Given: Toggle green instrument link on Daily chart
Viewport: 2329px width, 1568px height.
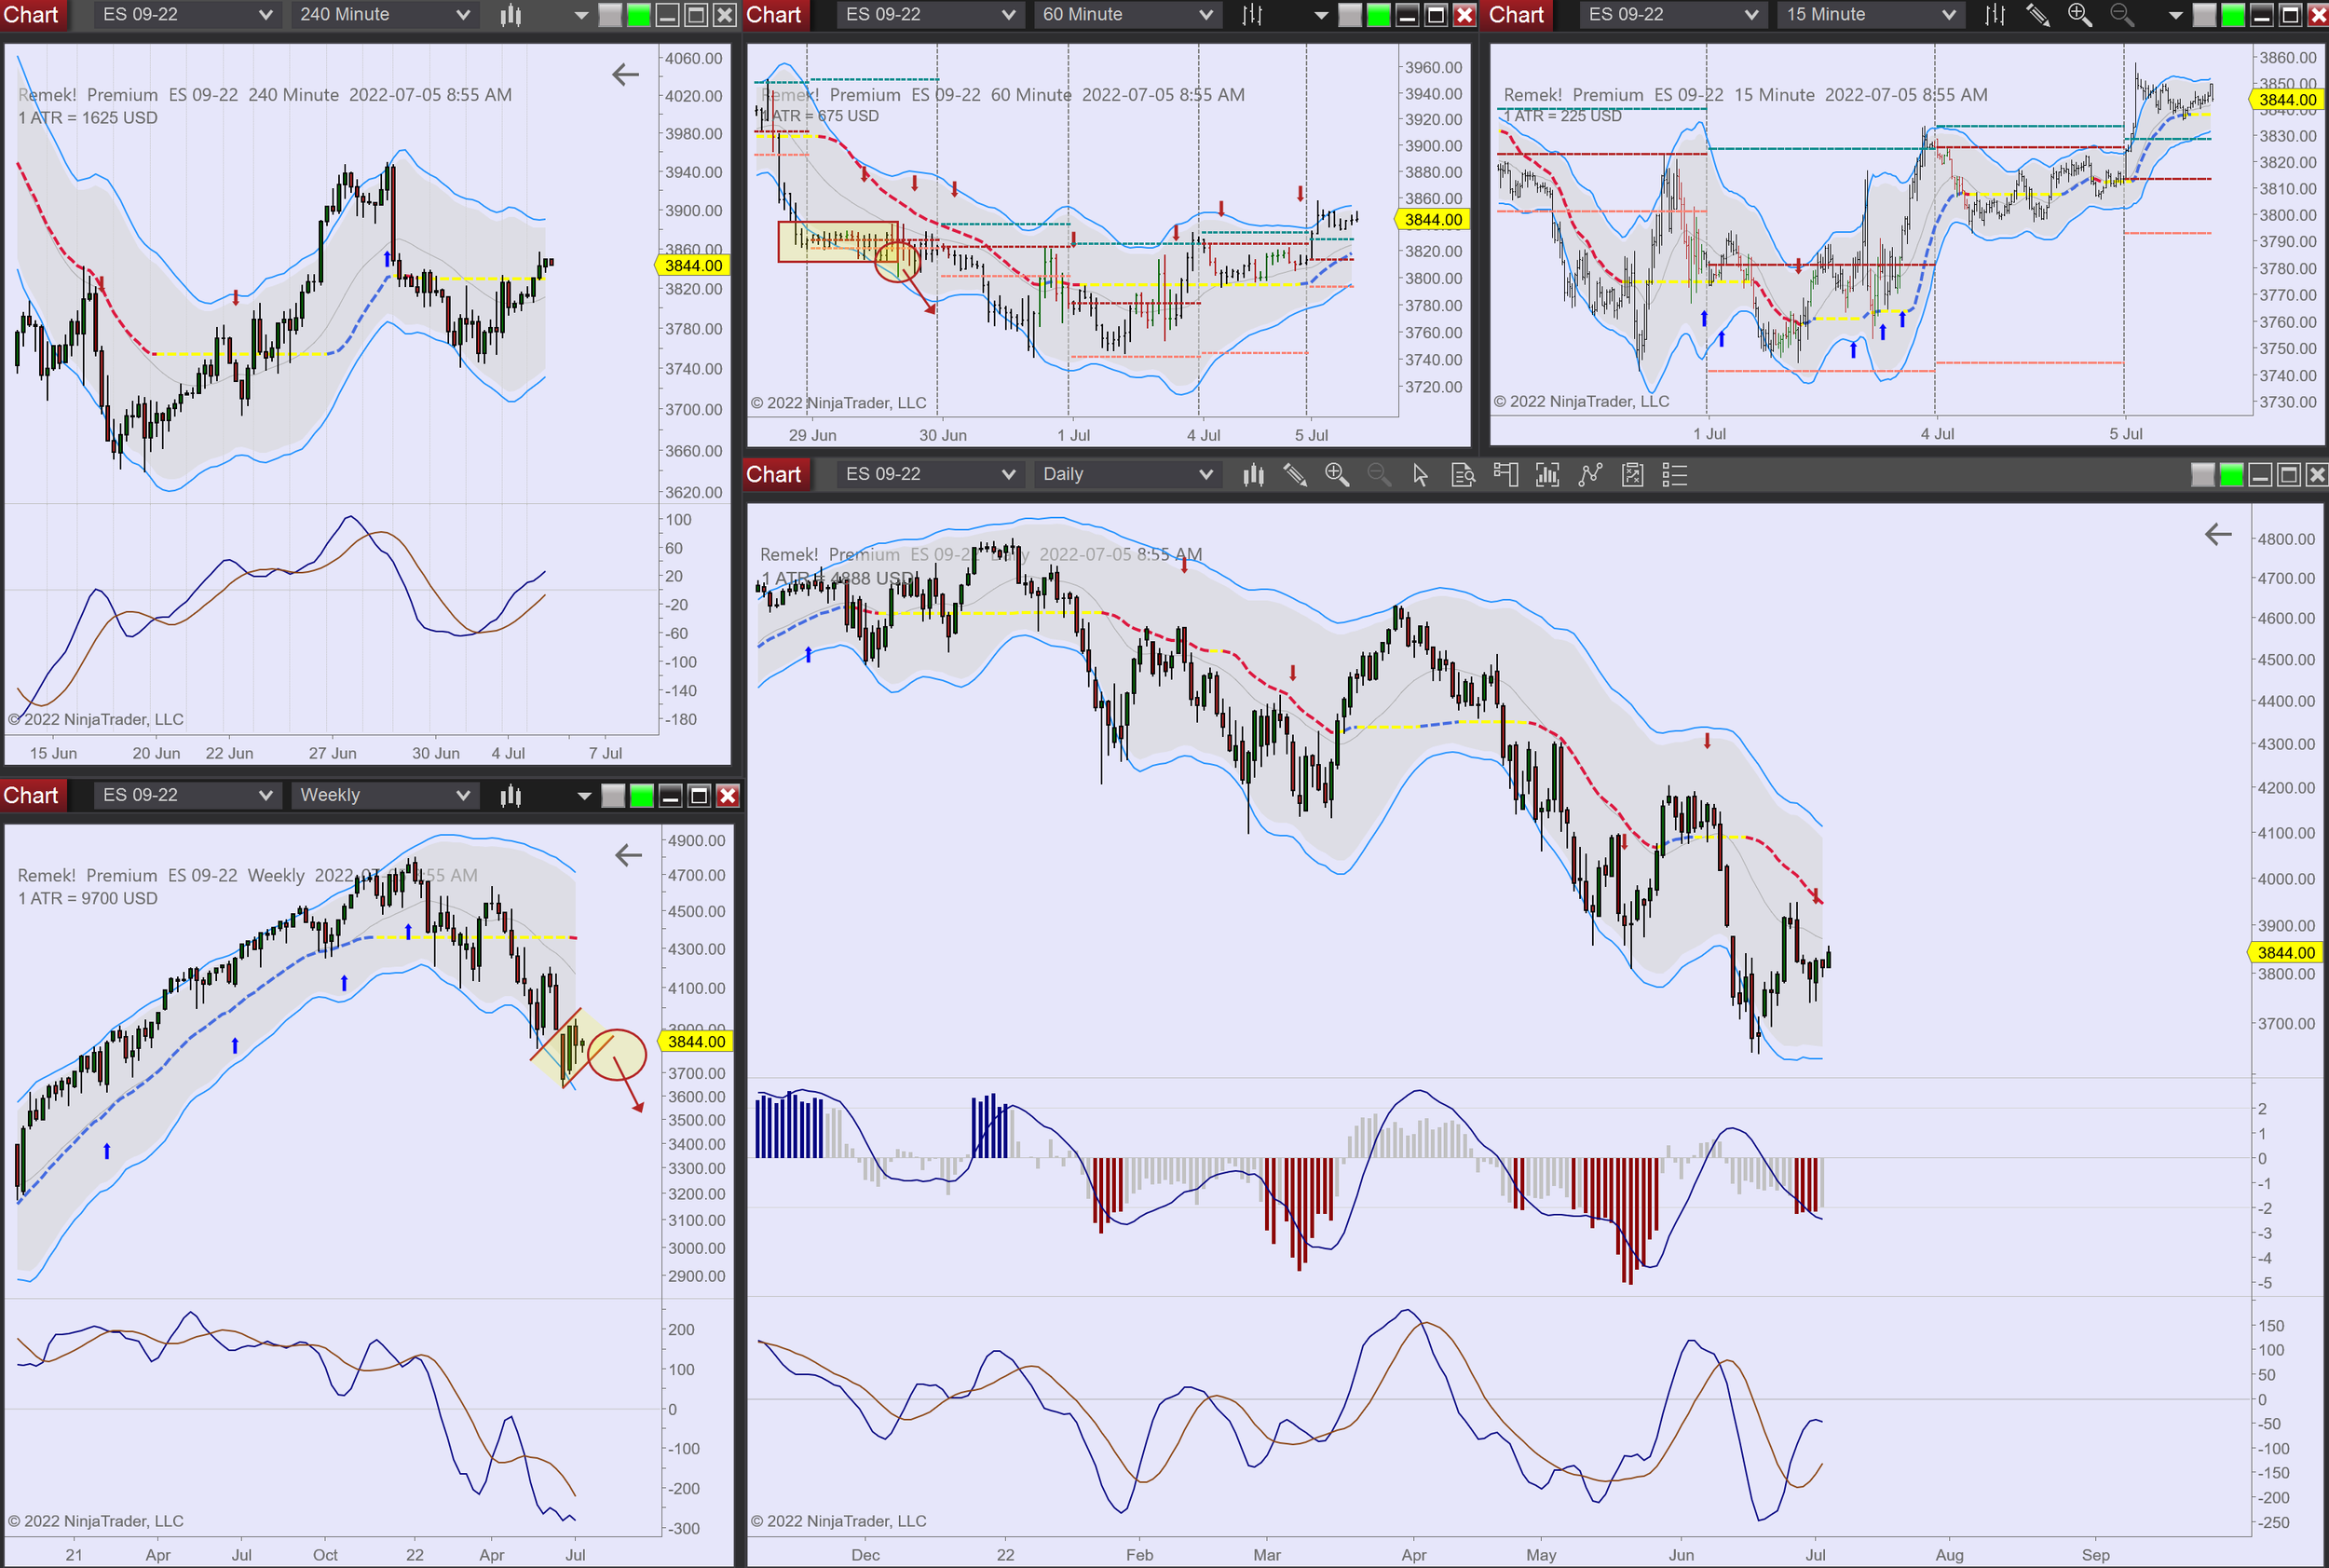Looking at the screenshot, I should click(x=2231, y=475).
